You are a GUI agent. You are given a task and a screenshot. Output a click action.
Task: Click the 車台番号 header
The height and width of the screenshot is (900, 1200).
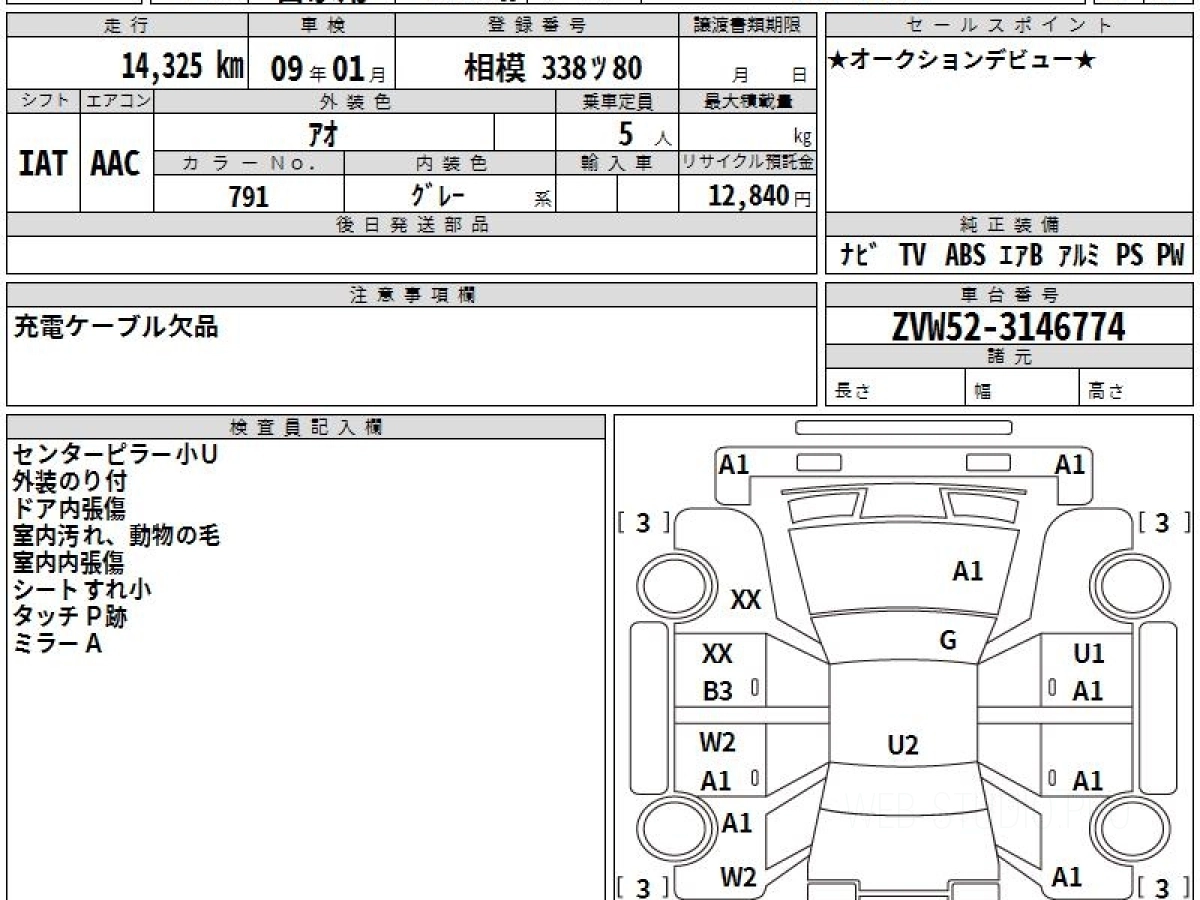click(x=1009, y=295)
